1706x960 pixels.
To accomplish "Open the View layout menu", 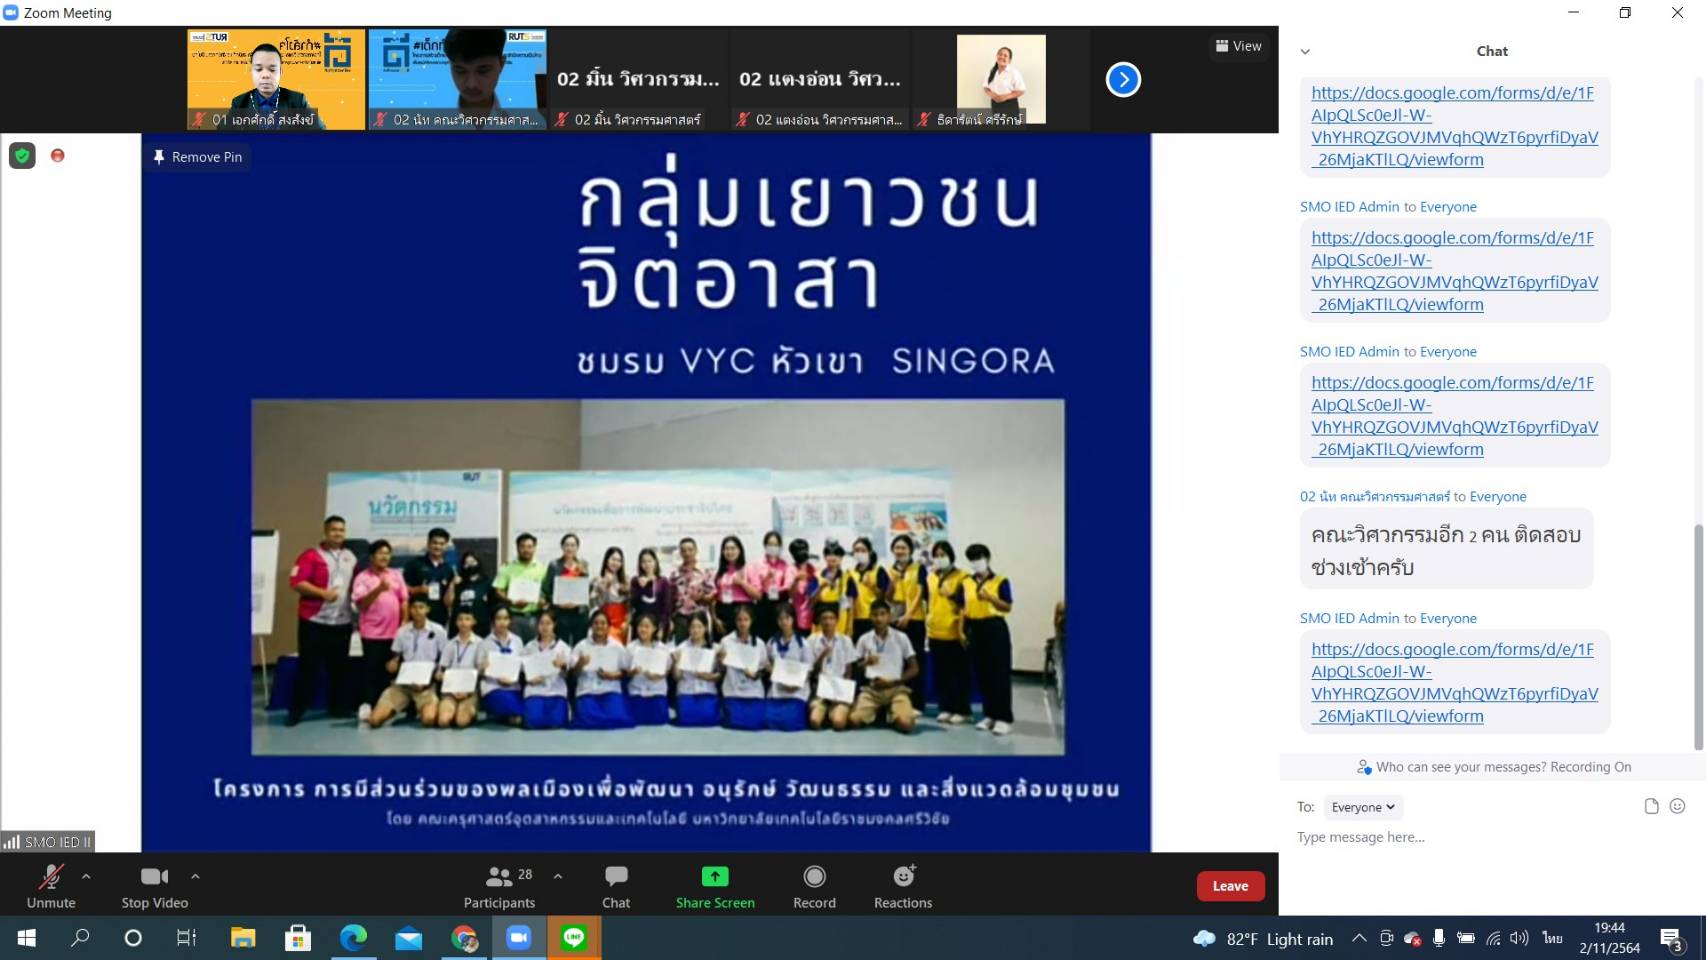I will pyautogui.click(x=1238, y=46).
